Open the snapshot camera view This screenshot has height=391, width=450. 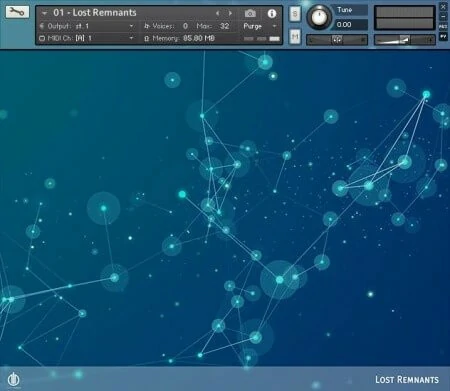pos(250,13)
